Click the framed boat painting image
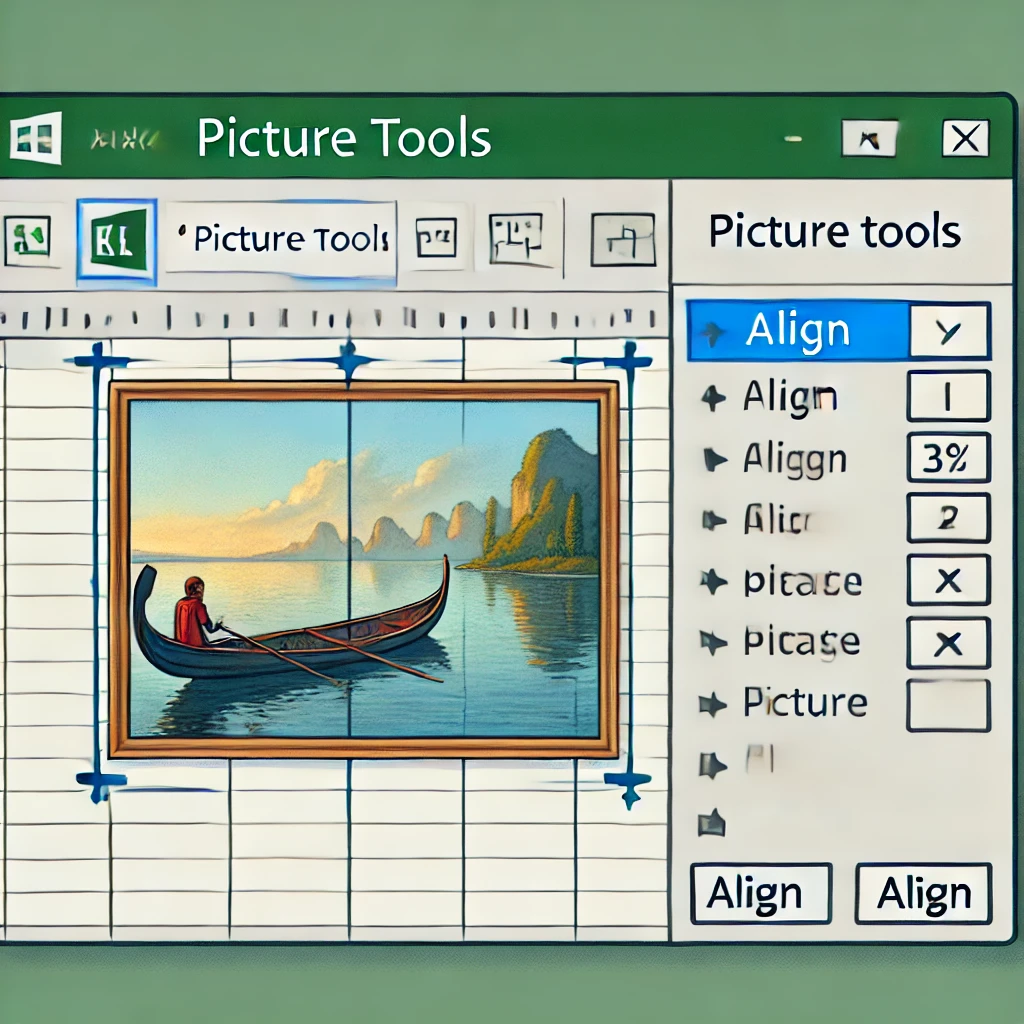The image size is (1024, 1024). click(364, 569)
